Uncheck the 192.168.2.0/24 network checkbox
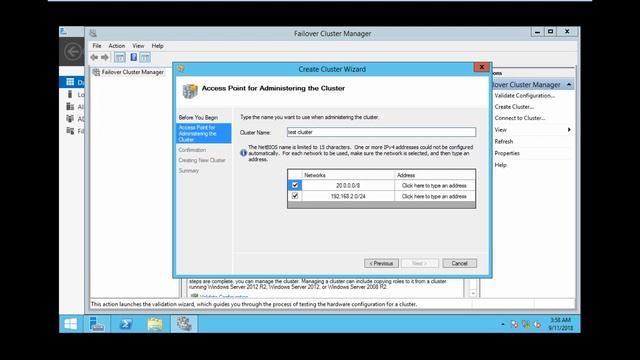The image size is (640, 360). (295, 196)
